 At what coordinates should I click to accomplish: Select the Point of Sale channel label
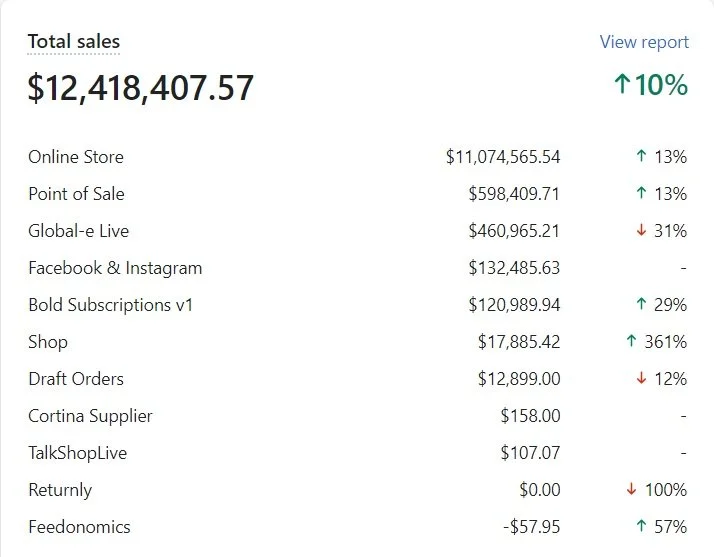[76, 194]
